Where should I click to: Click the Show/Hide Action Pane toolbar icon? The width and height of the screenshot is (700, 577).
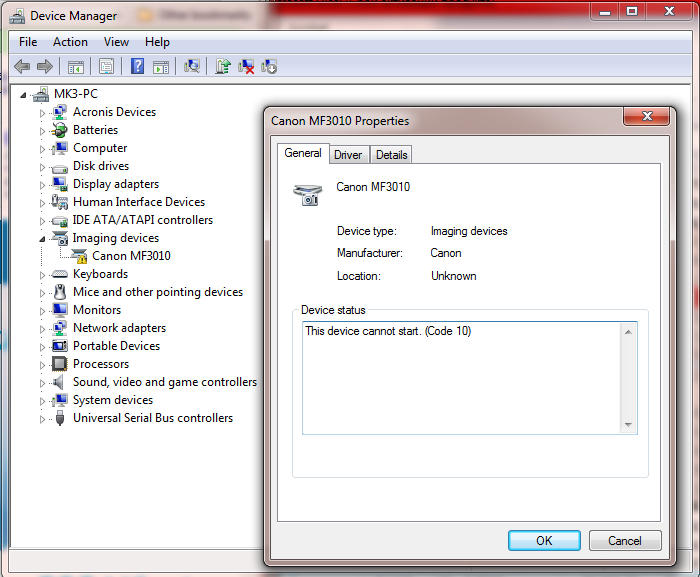tap(161, 67)
